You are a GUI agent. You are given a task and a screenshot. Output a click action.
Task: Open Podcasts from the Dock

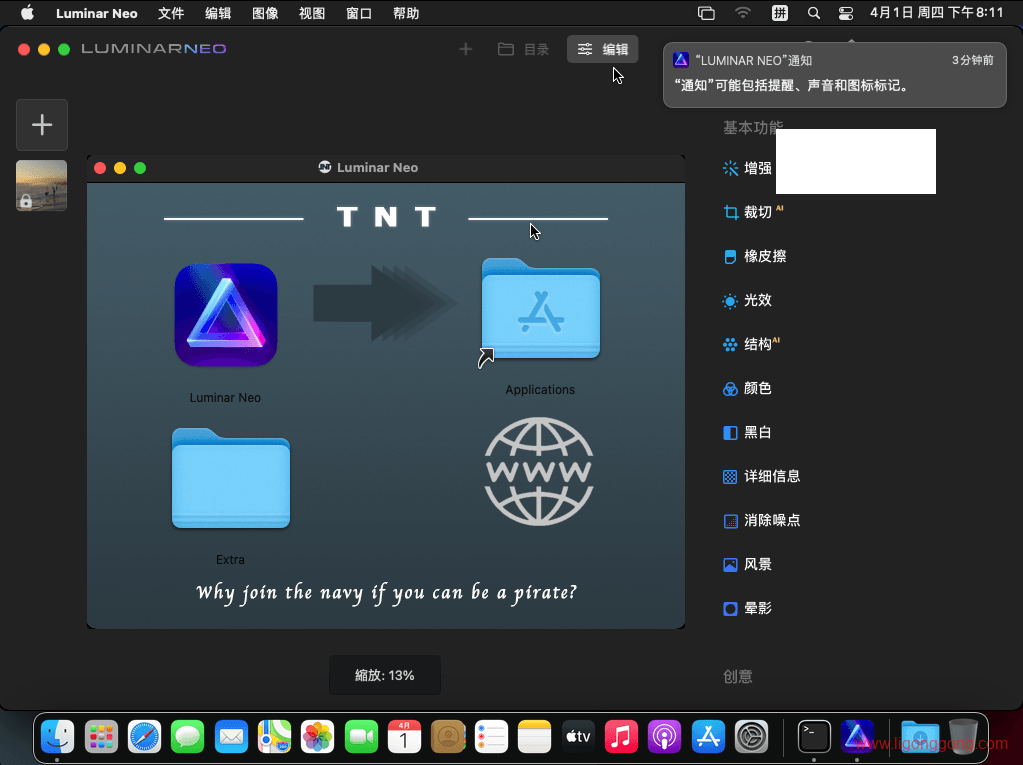[x=665, y=737]
